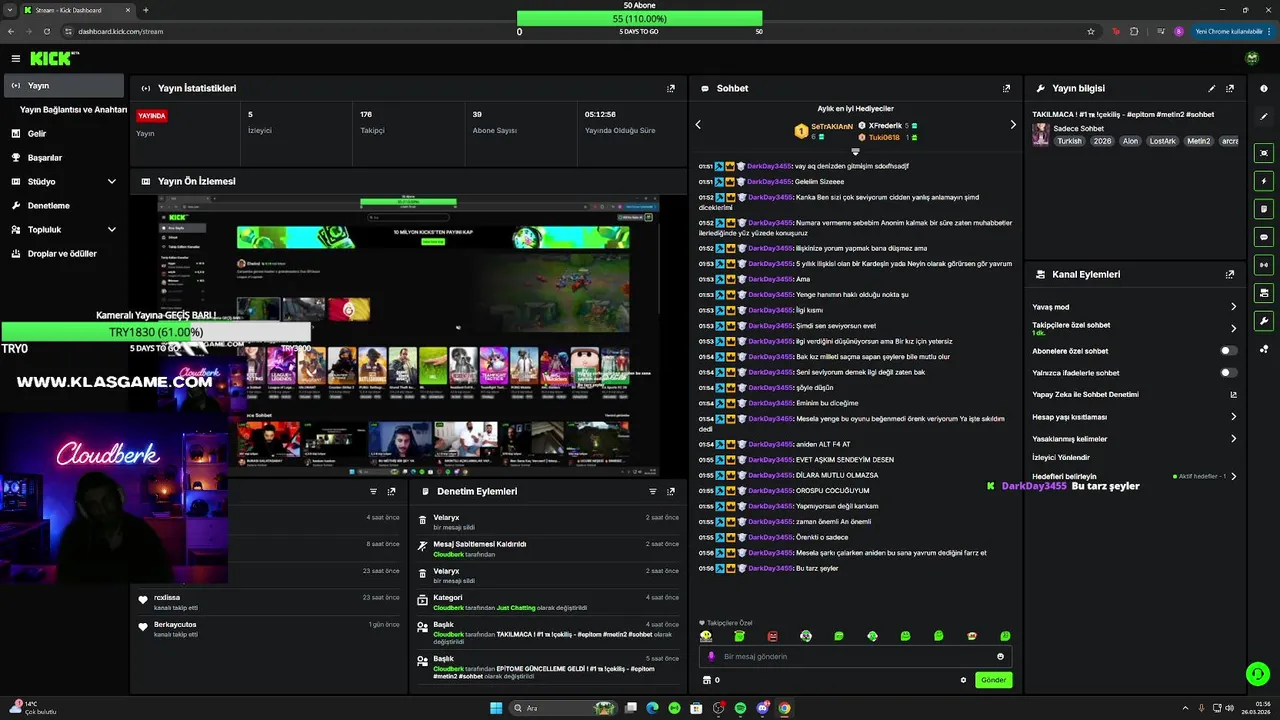Image resolution: width=1280 pixels, height=720 pixels.
Task: Pop out the Yayın İstatistikleri panel
Action: click(671, 88)
